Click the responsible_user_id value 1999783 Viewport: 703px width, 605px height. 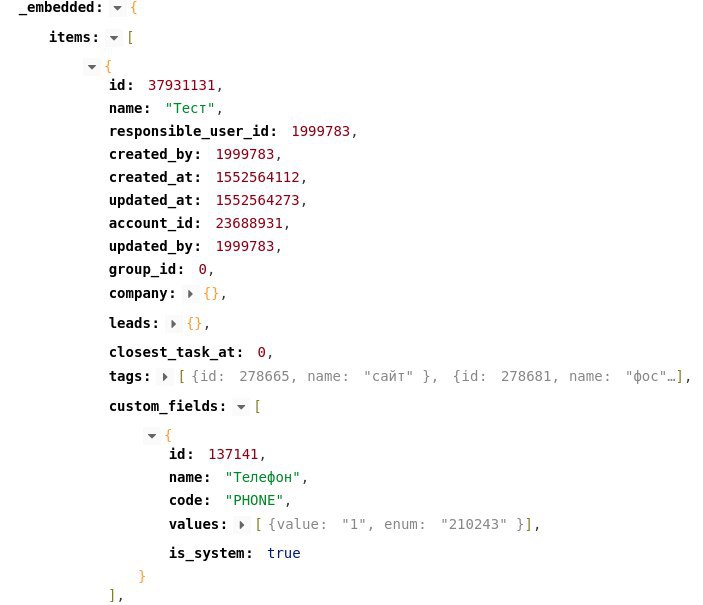pyautogui.click(x=321, y=131)
